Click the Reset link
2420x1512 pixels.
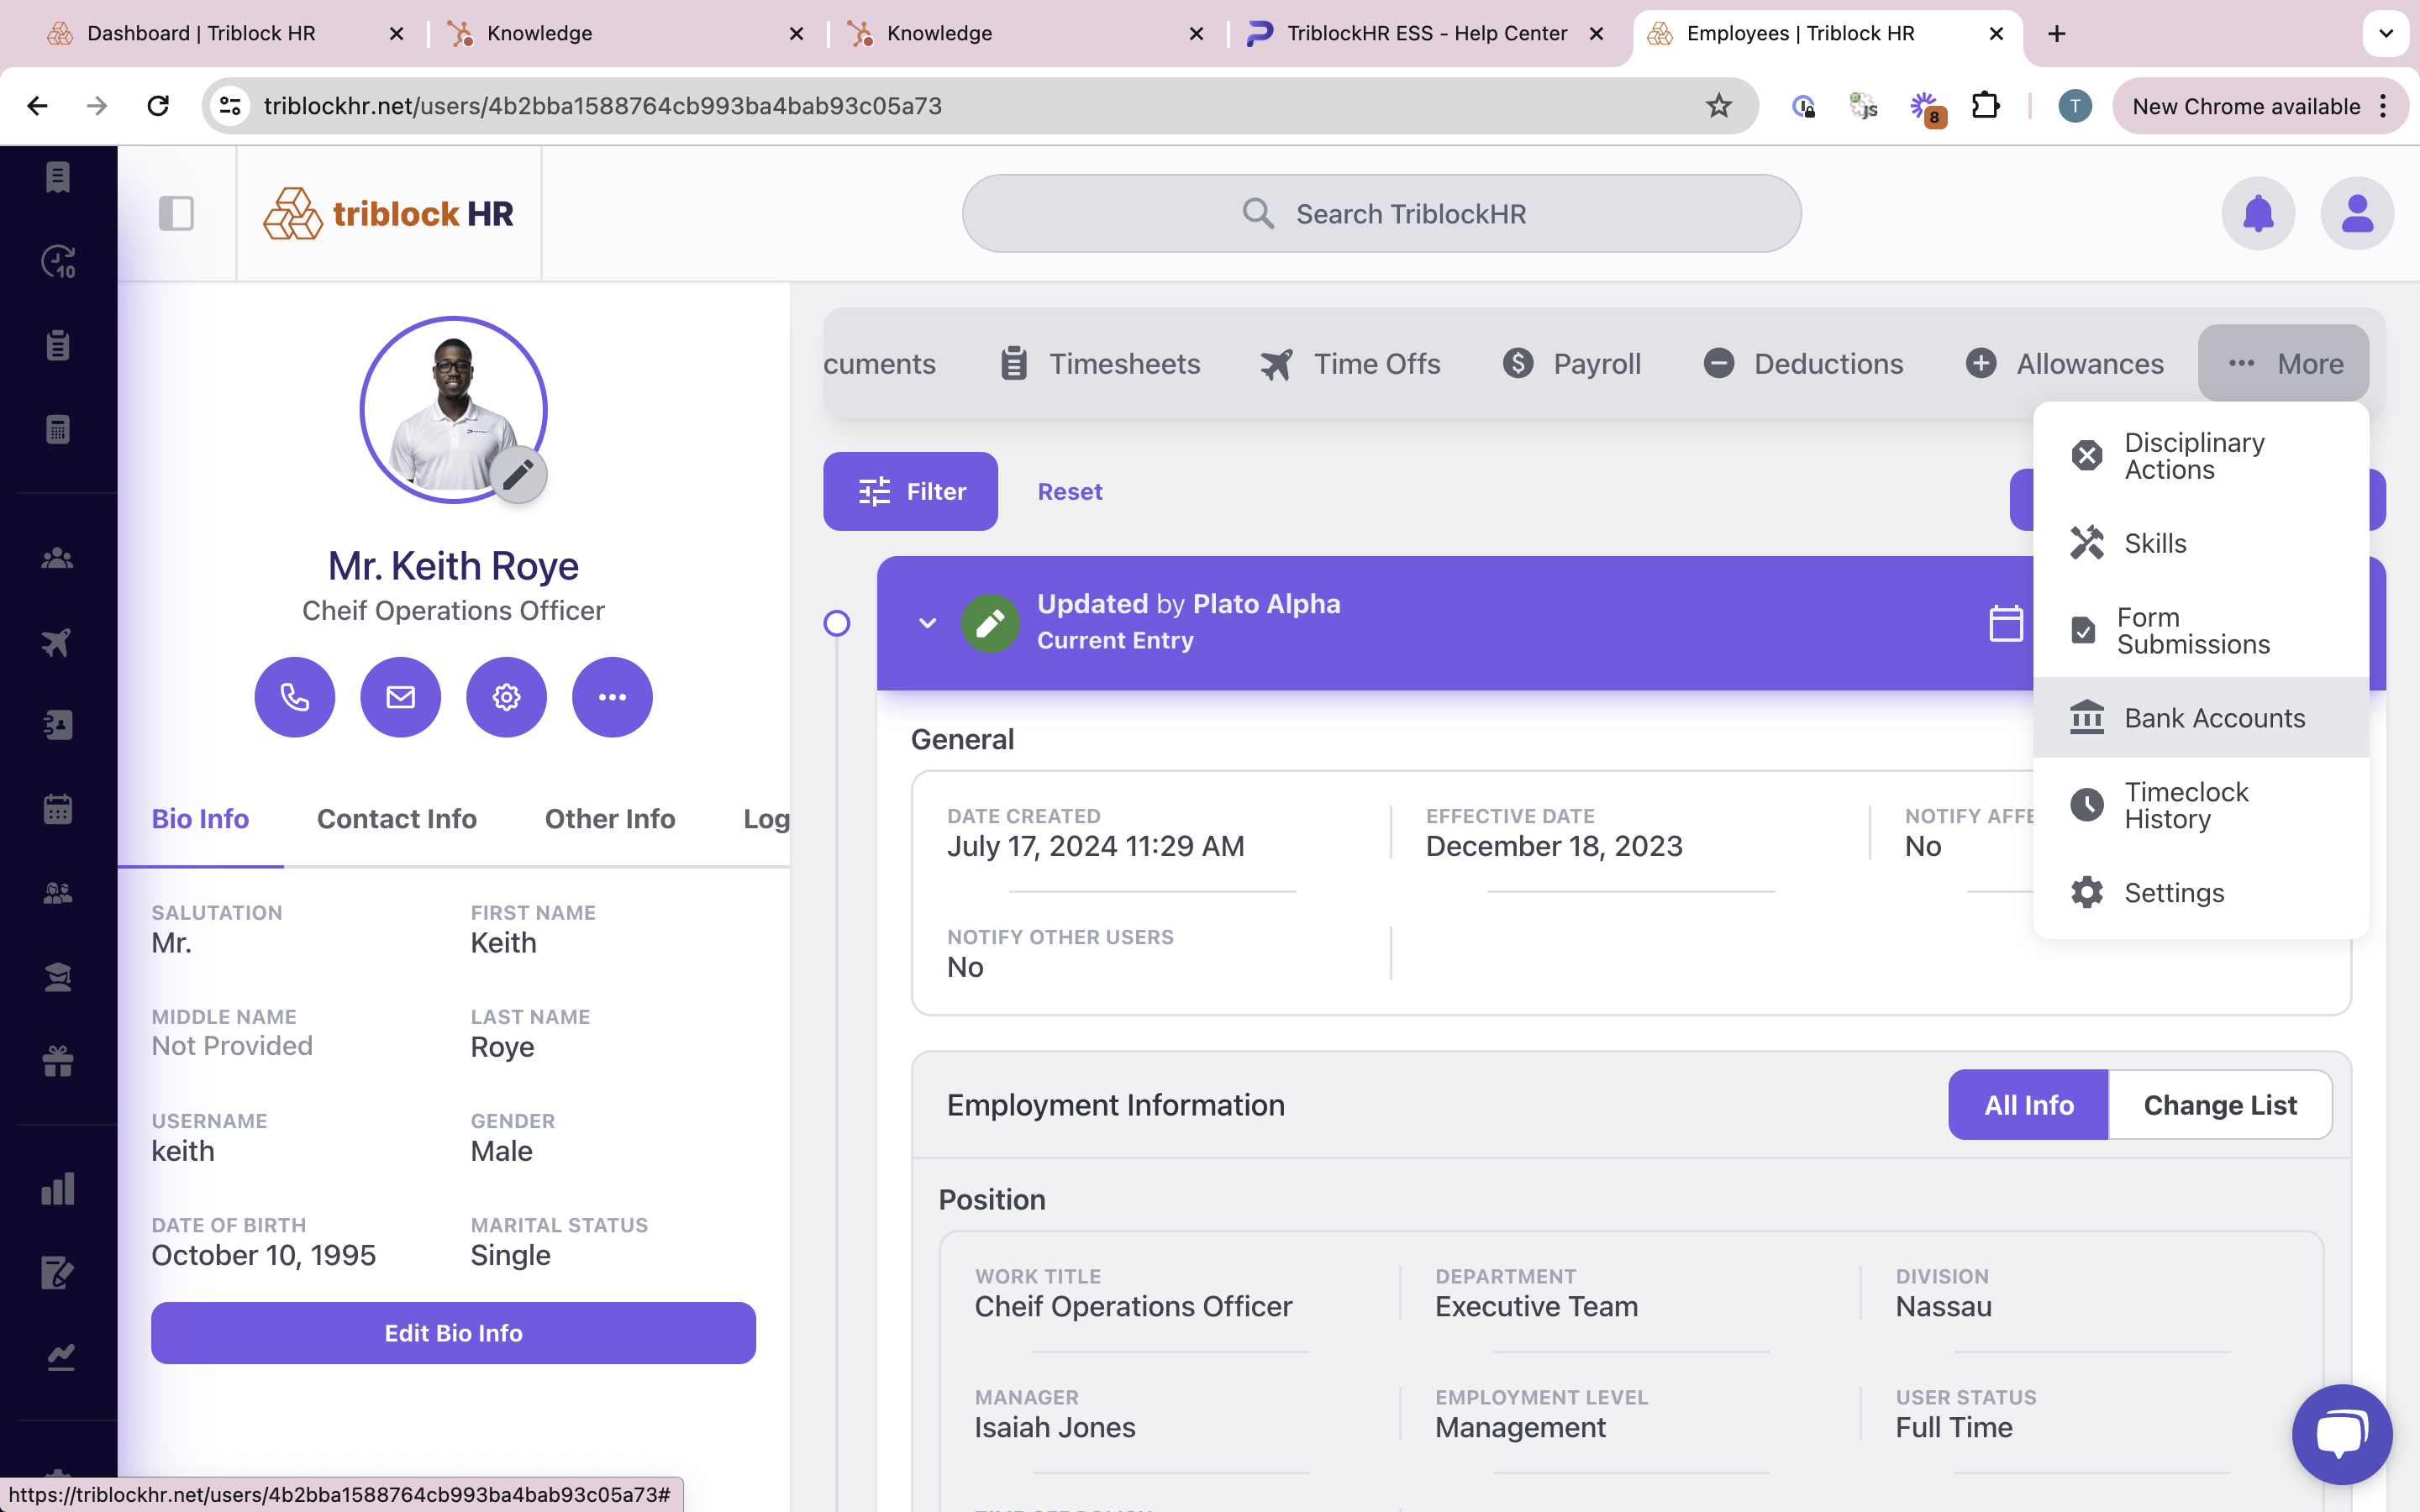pyautogui.click(x=1070, y=491)
